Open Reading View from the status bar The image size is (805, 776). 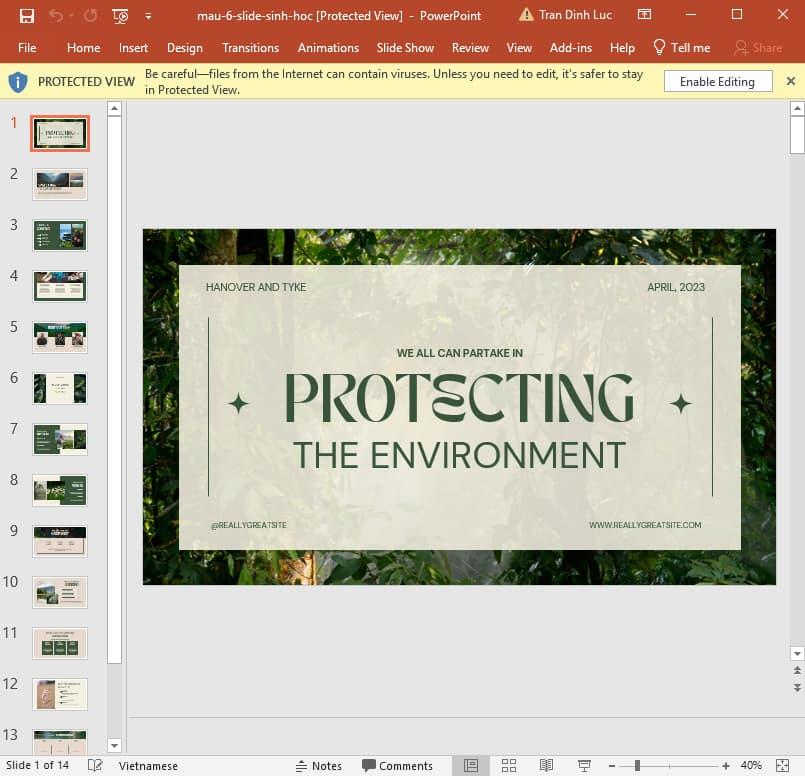point(547,765)
